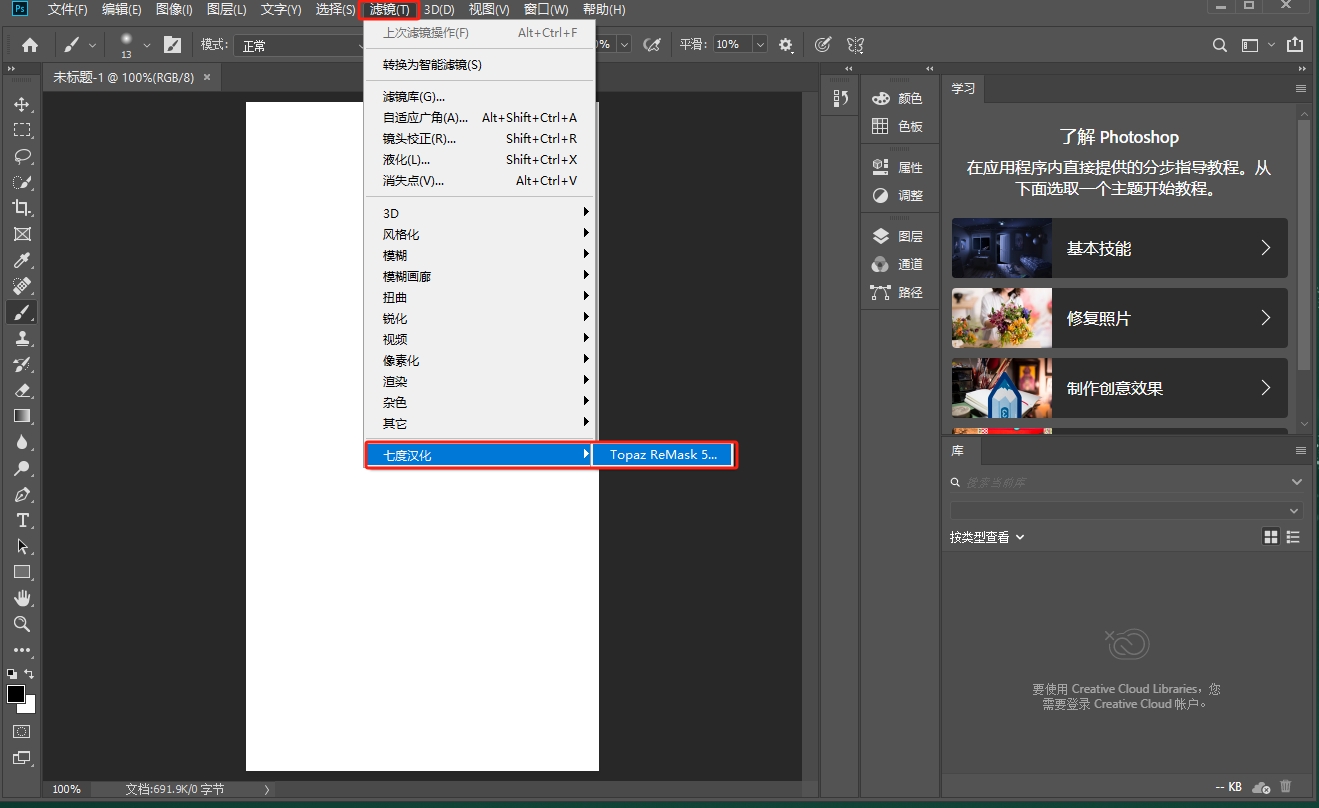Select the Move tool
This screenshot has width=1319, height=808.
coord(22,103)
